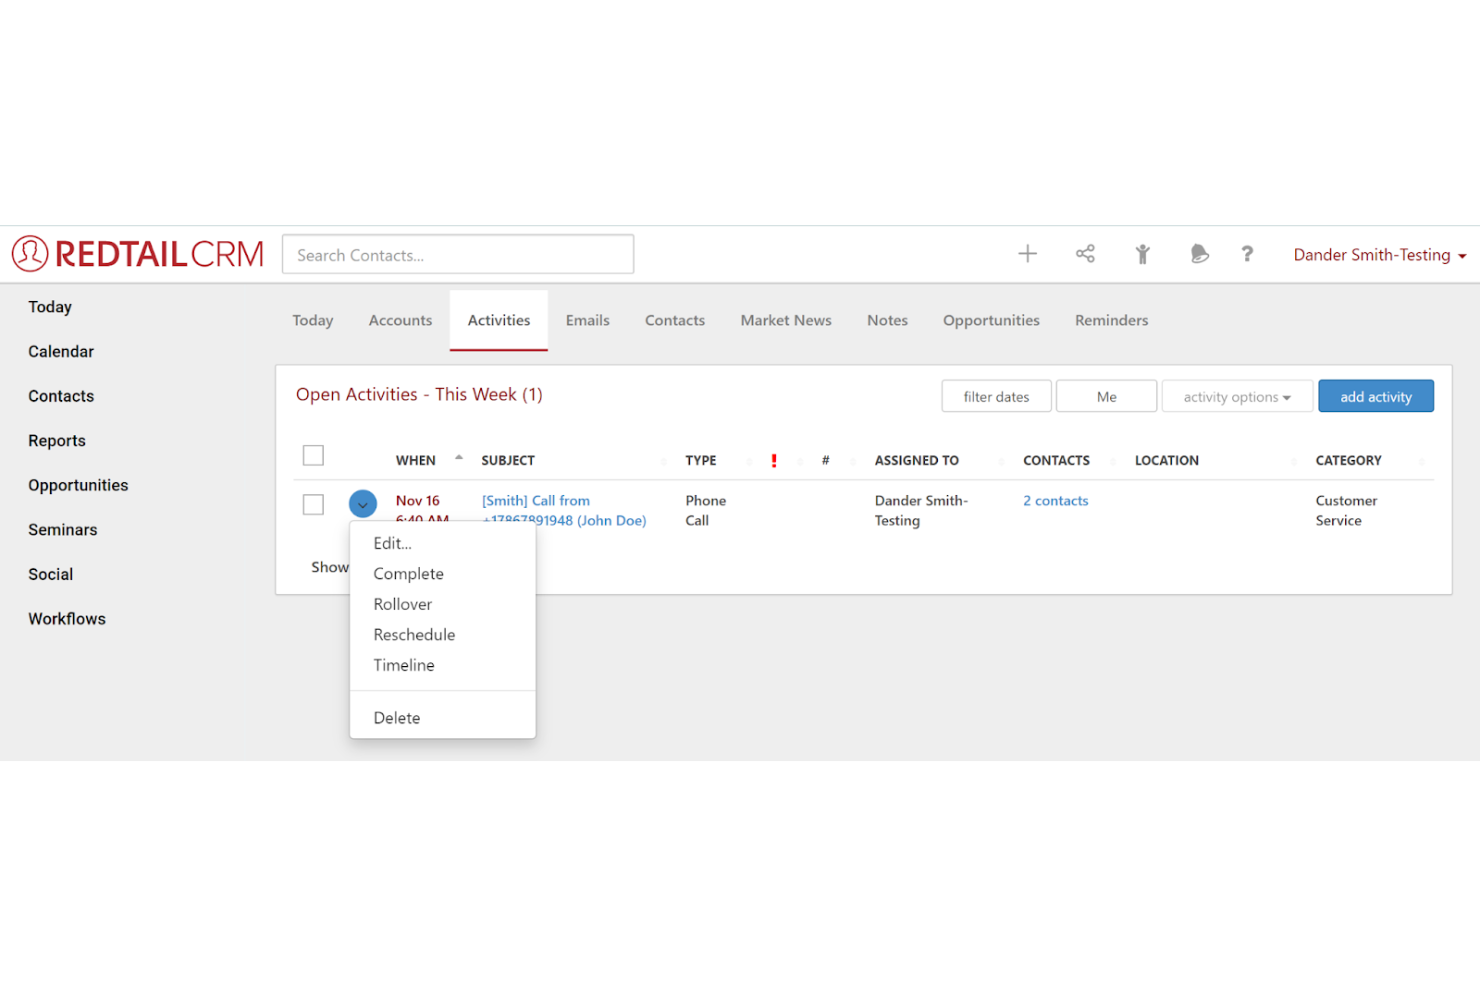Select Complete from the context menu
This screenshot has width=1480, height=987.
tap(408, 573)
